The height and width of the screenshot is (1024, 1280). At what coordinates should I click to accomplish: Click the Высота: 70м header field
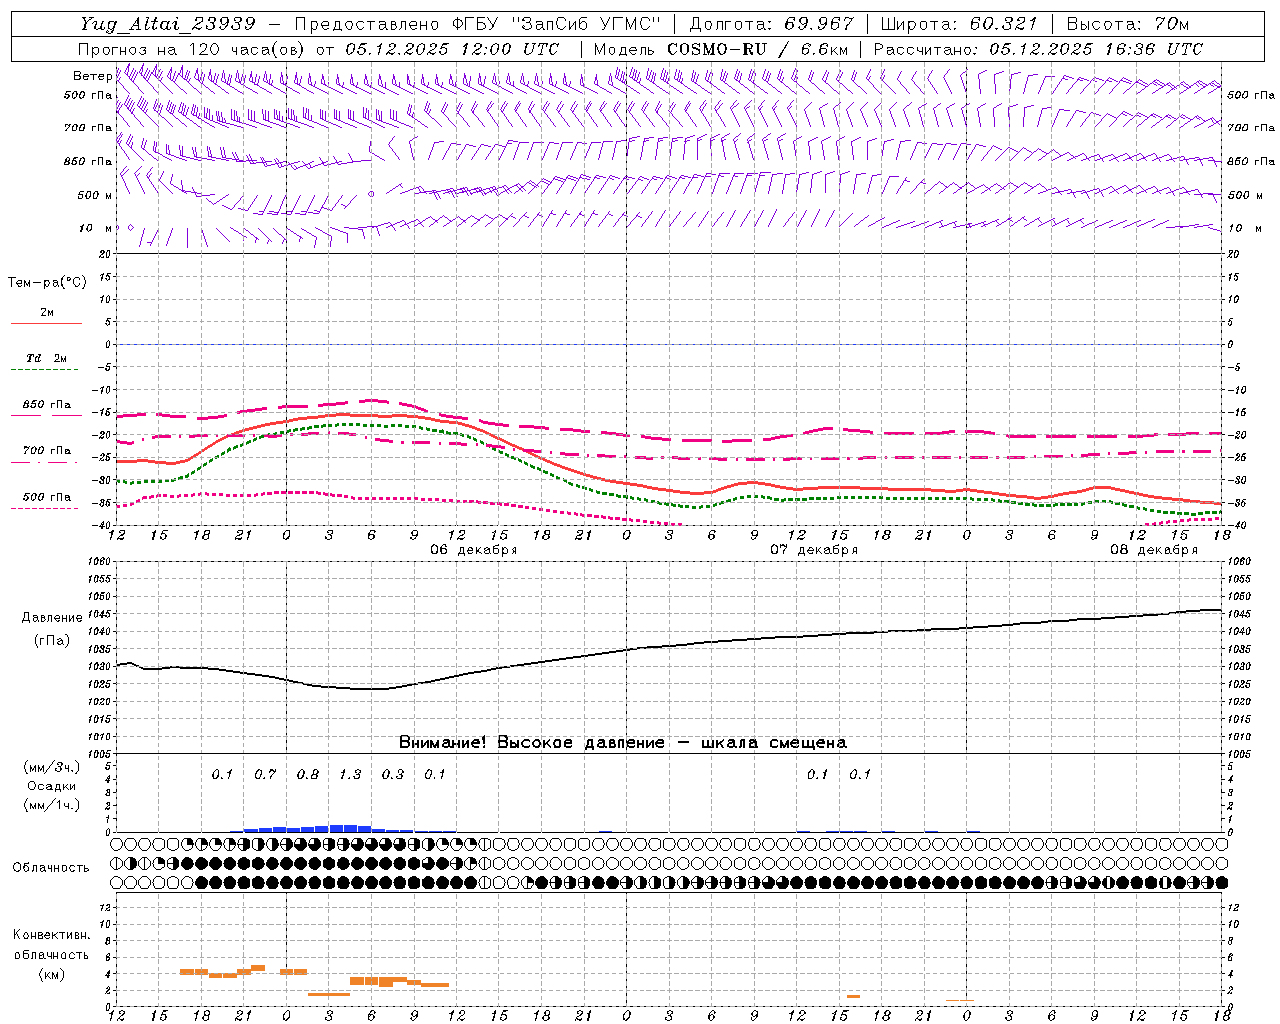[1128, 24]
